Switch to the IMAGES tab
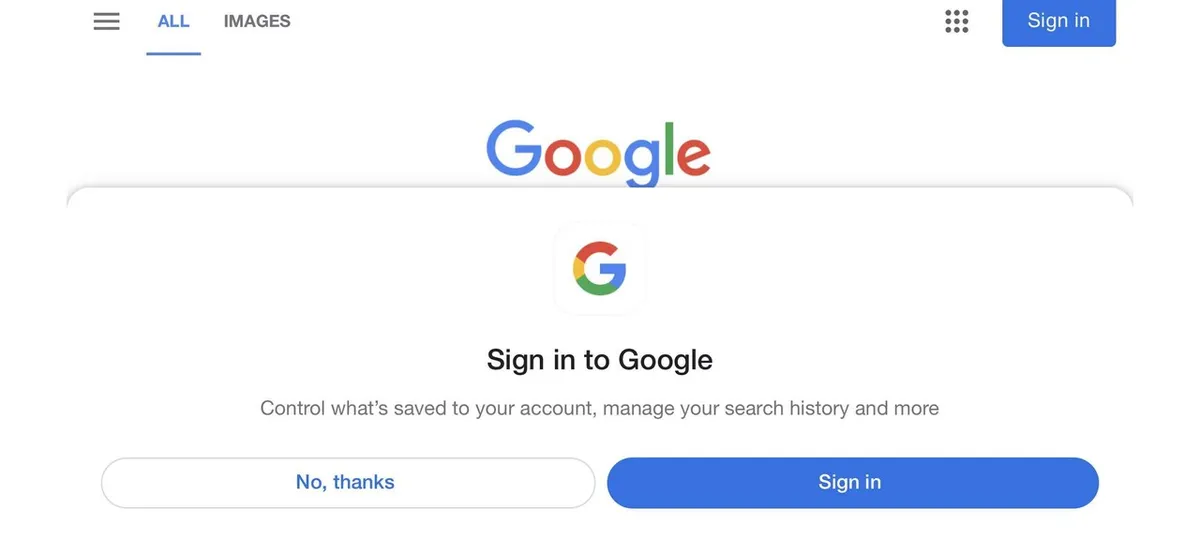This screenshot has height=554, width=1200. pos(257,21)
